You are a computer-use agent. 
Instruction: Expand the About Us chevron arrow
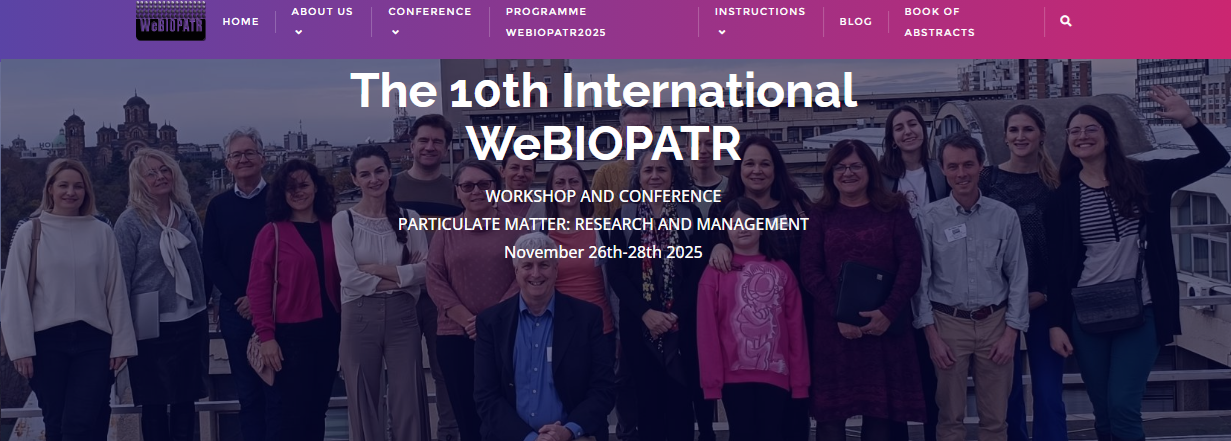[297, 32]
